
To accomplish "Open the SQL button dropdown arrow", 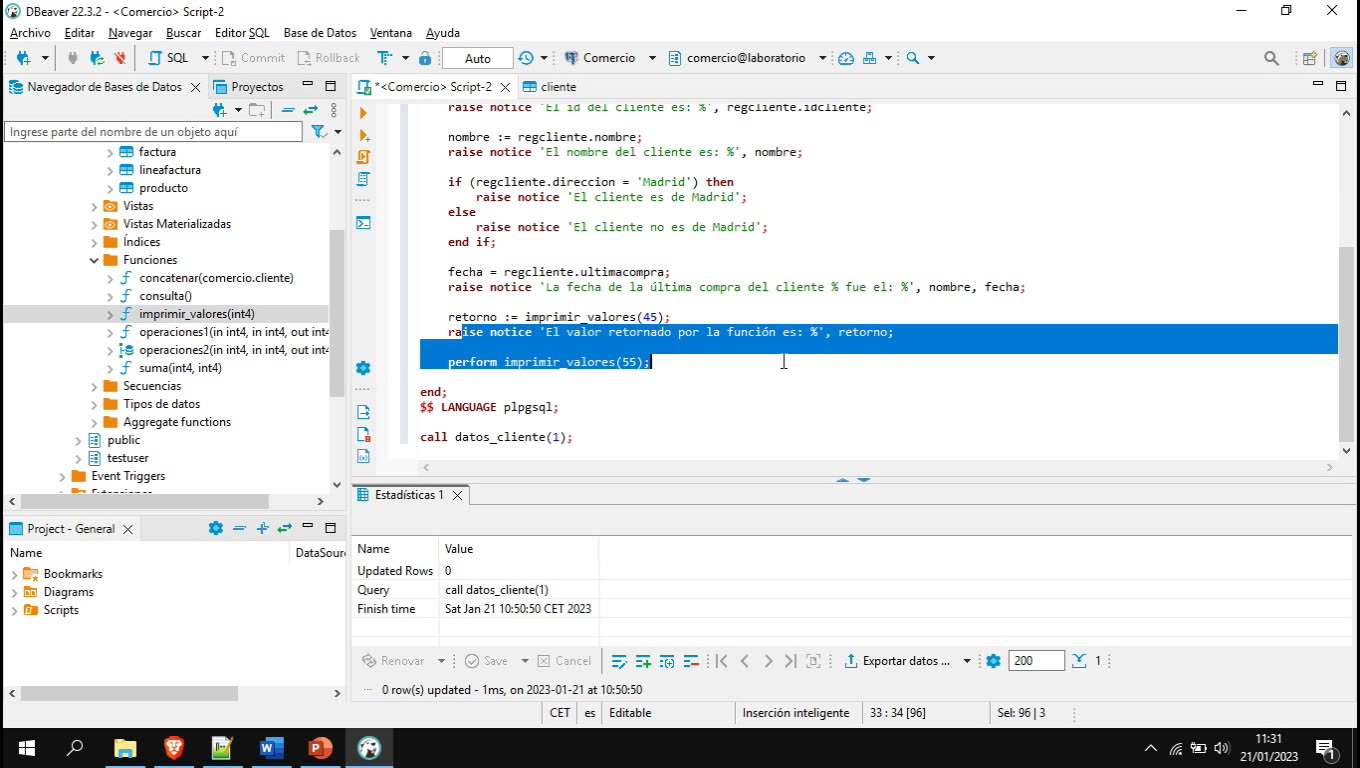I will [205, 58].
